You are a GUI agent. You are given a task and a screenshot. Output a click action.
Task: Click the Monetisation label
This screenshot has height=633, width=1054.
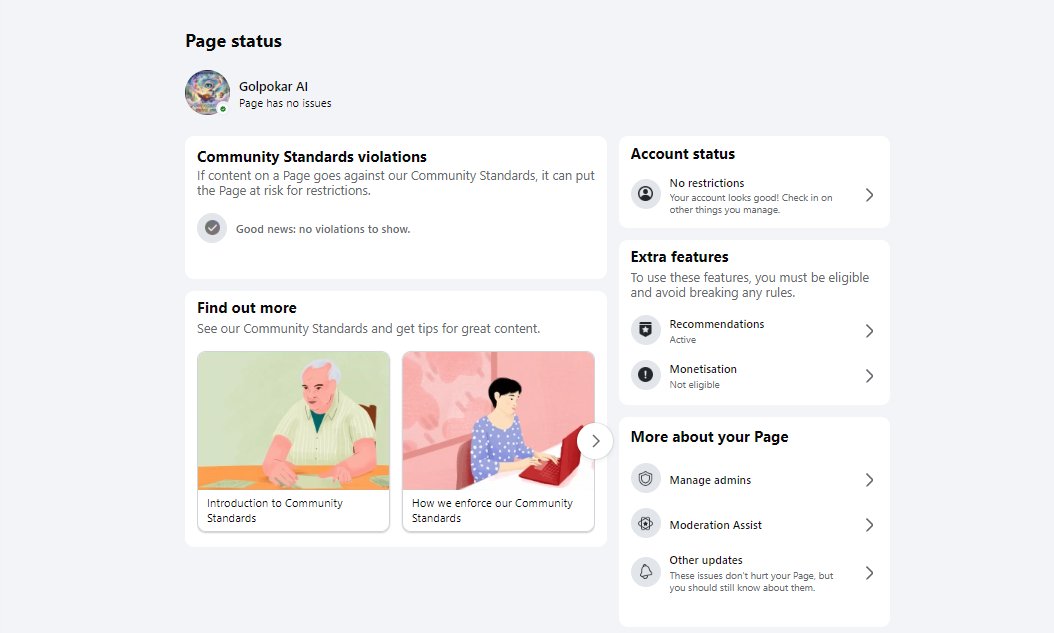pos(703,369)
